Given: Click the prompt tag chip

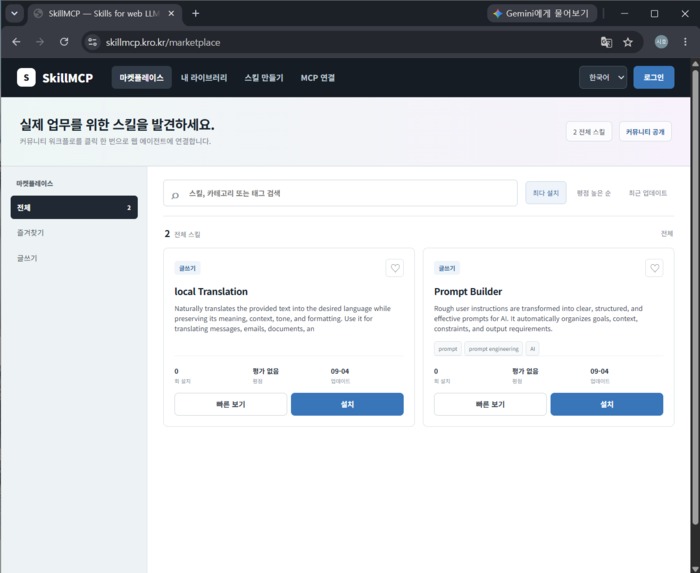Looking at the screenshot, I should coord(448,349).
